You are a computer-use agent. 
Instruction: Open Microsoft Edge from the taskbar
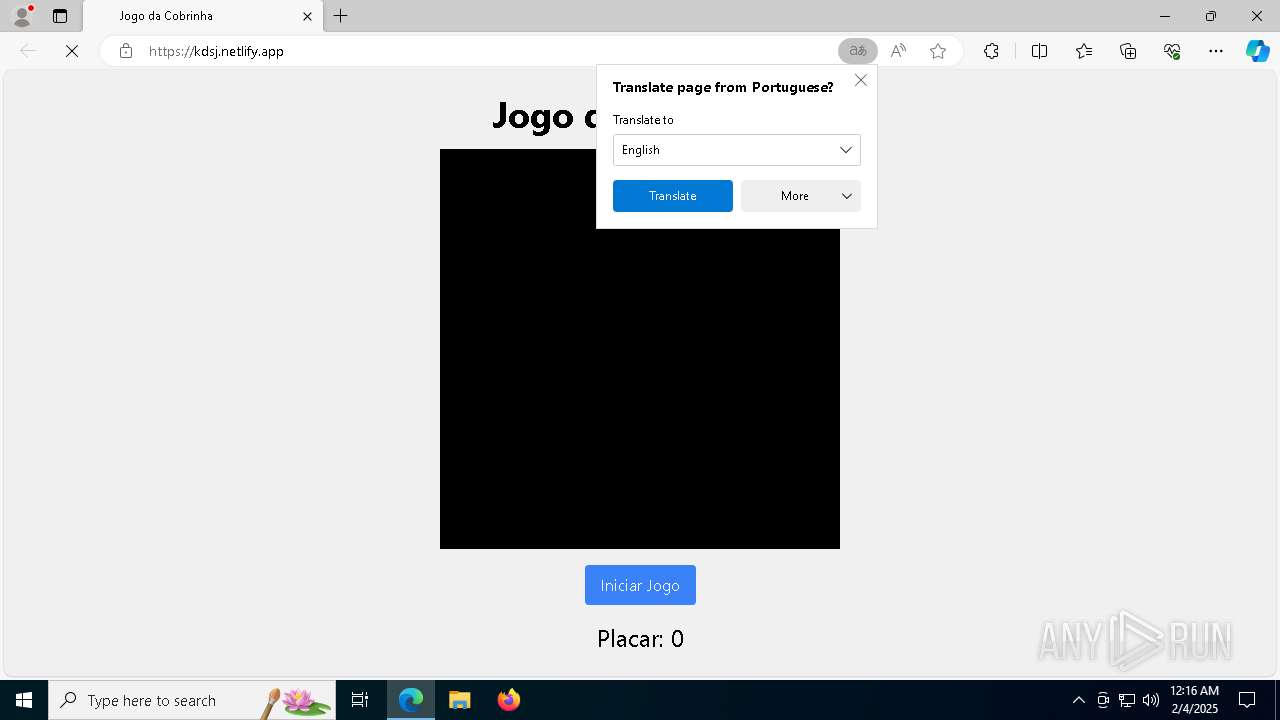pos(411,700)
